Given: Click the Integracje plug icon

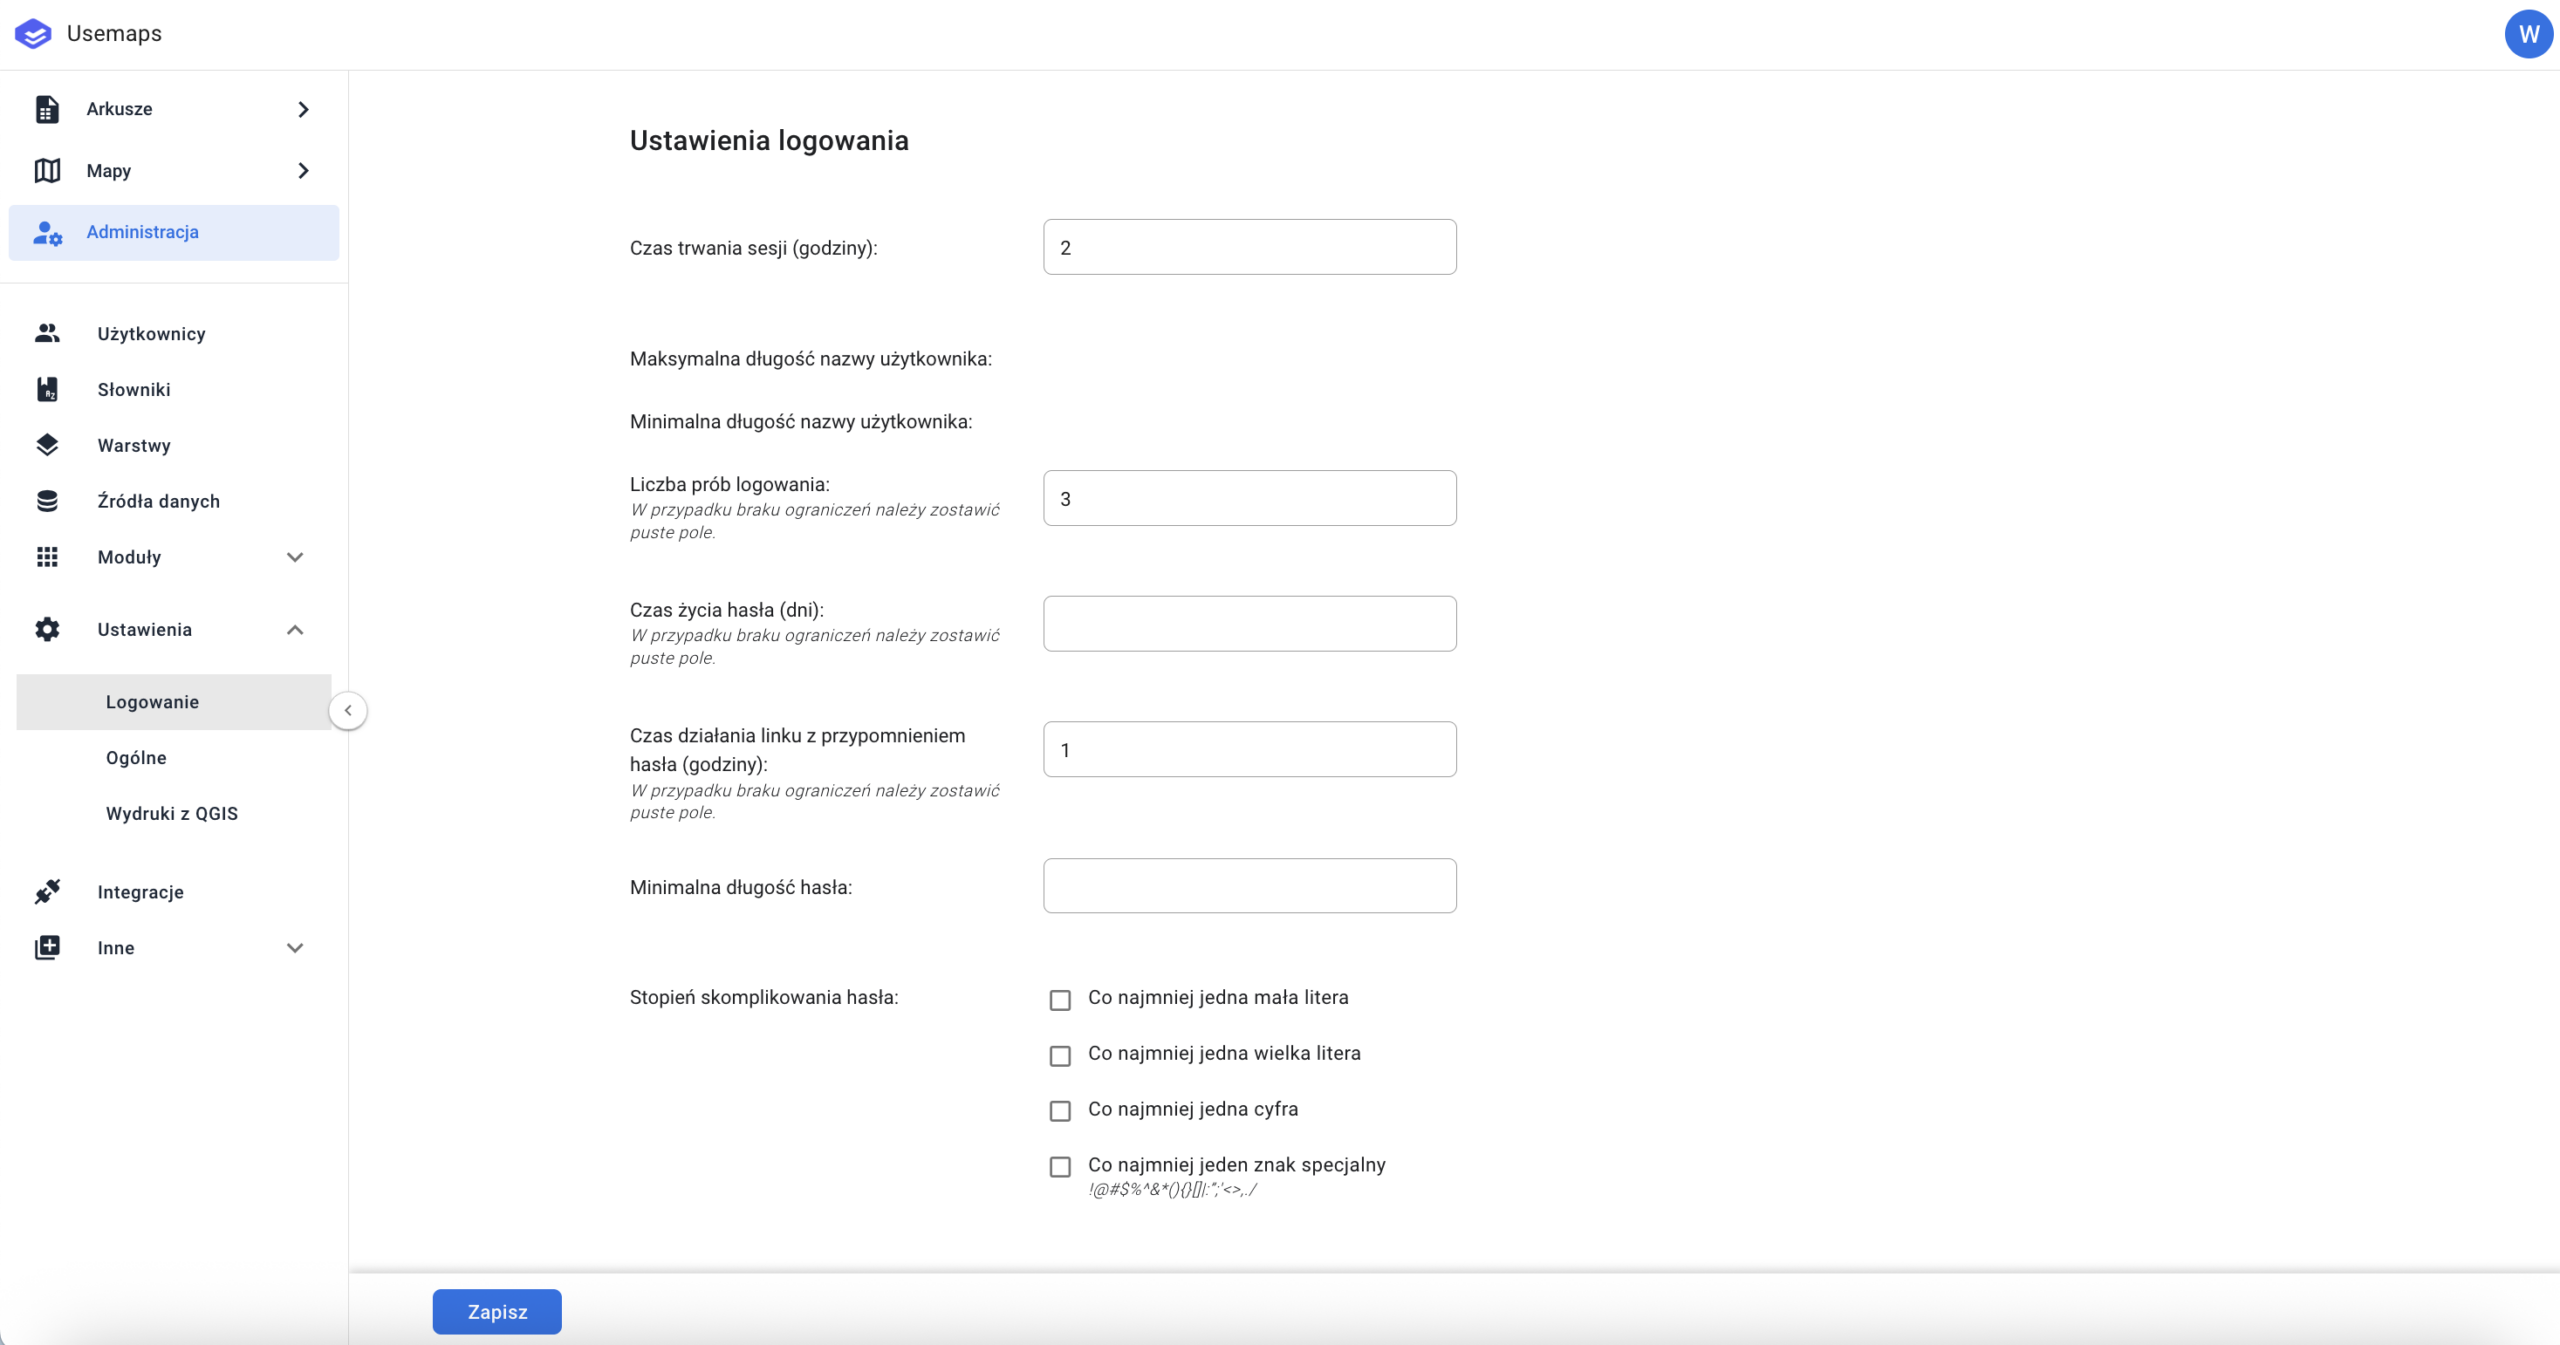Looking at the screenshot, I should point(47,891).
